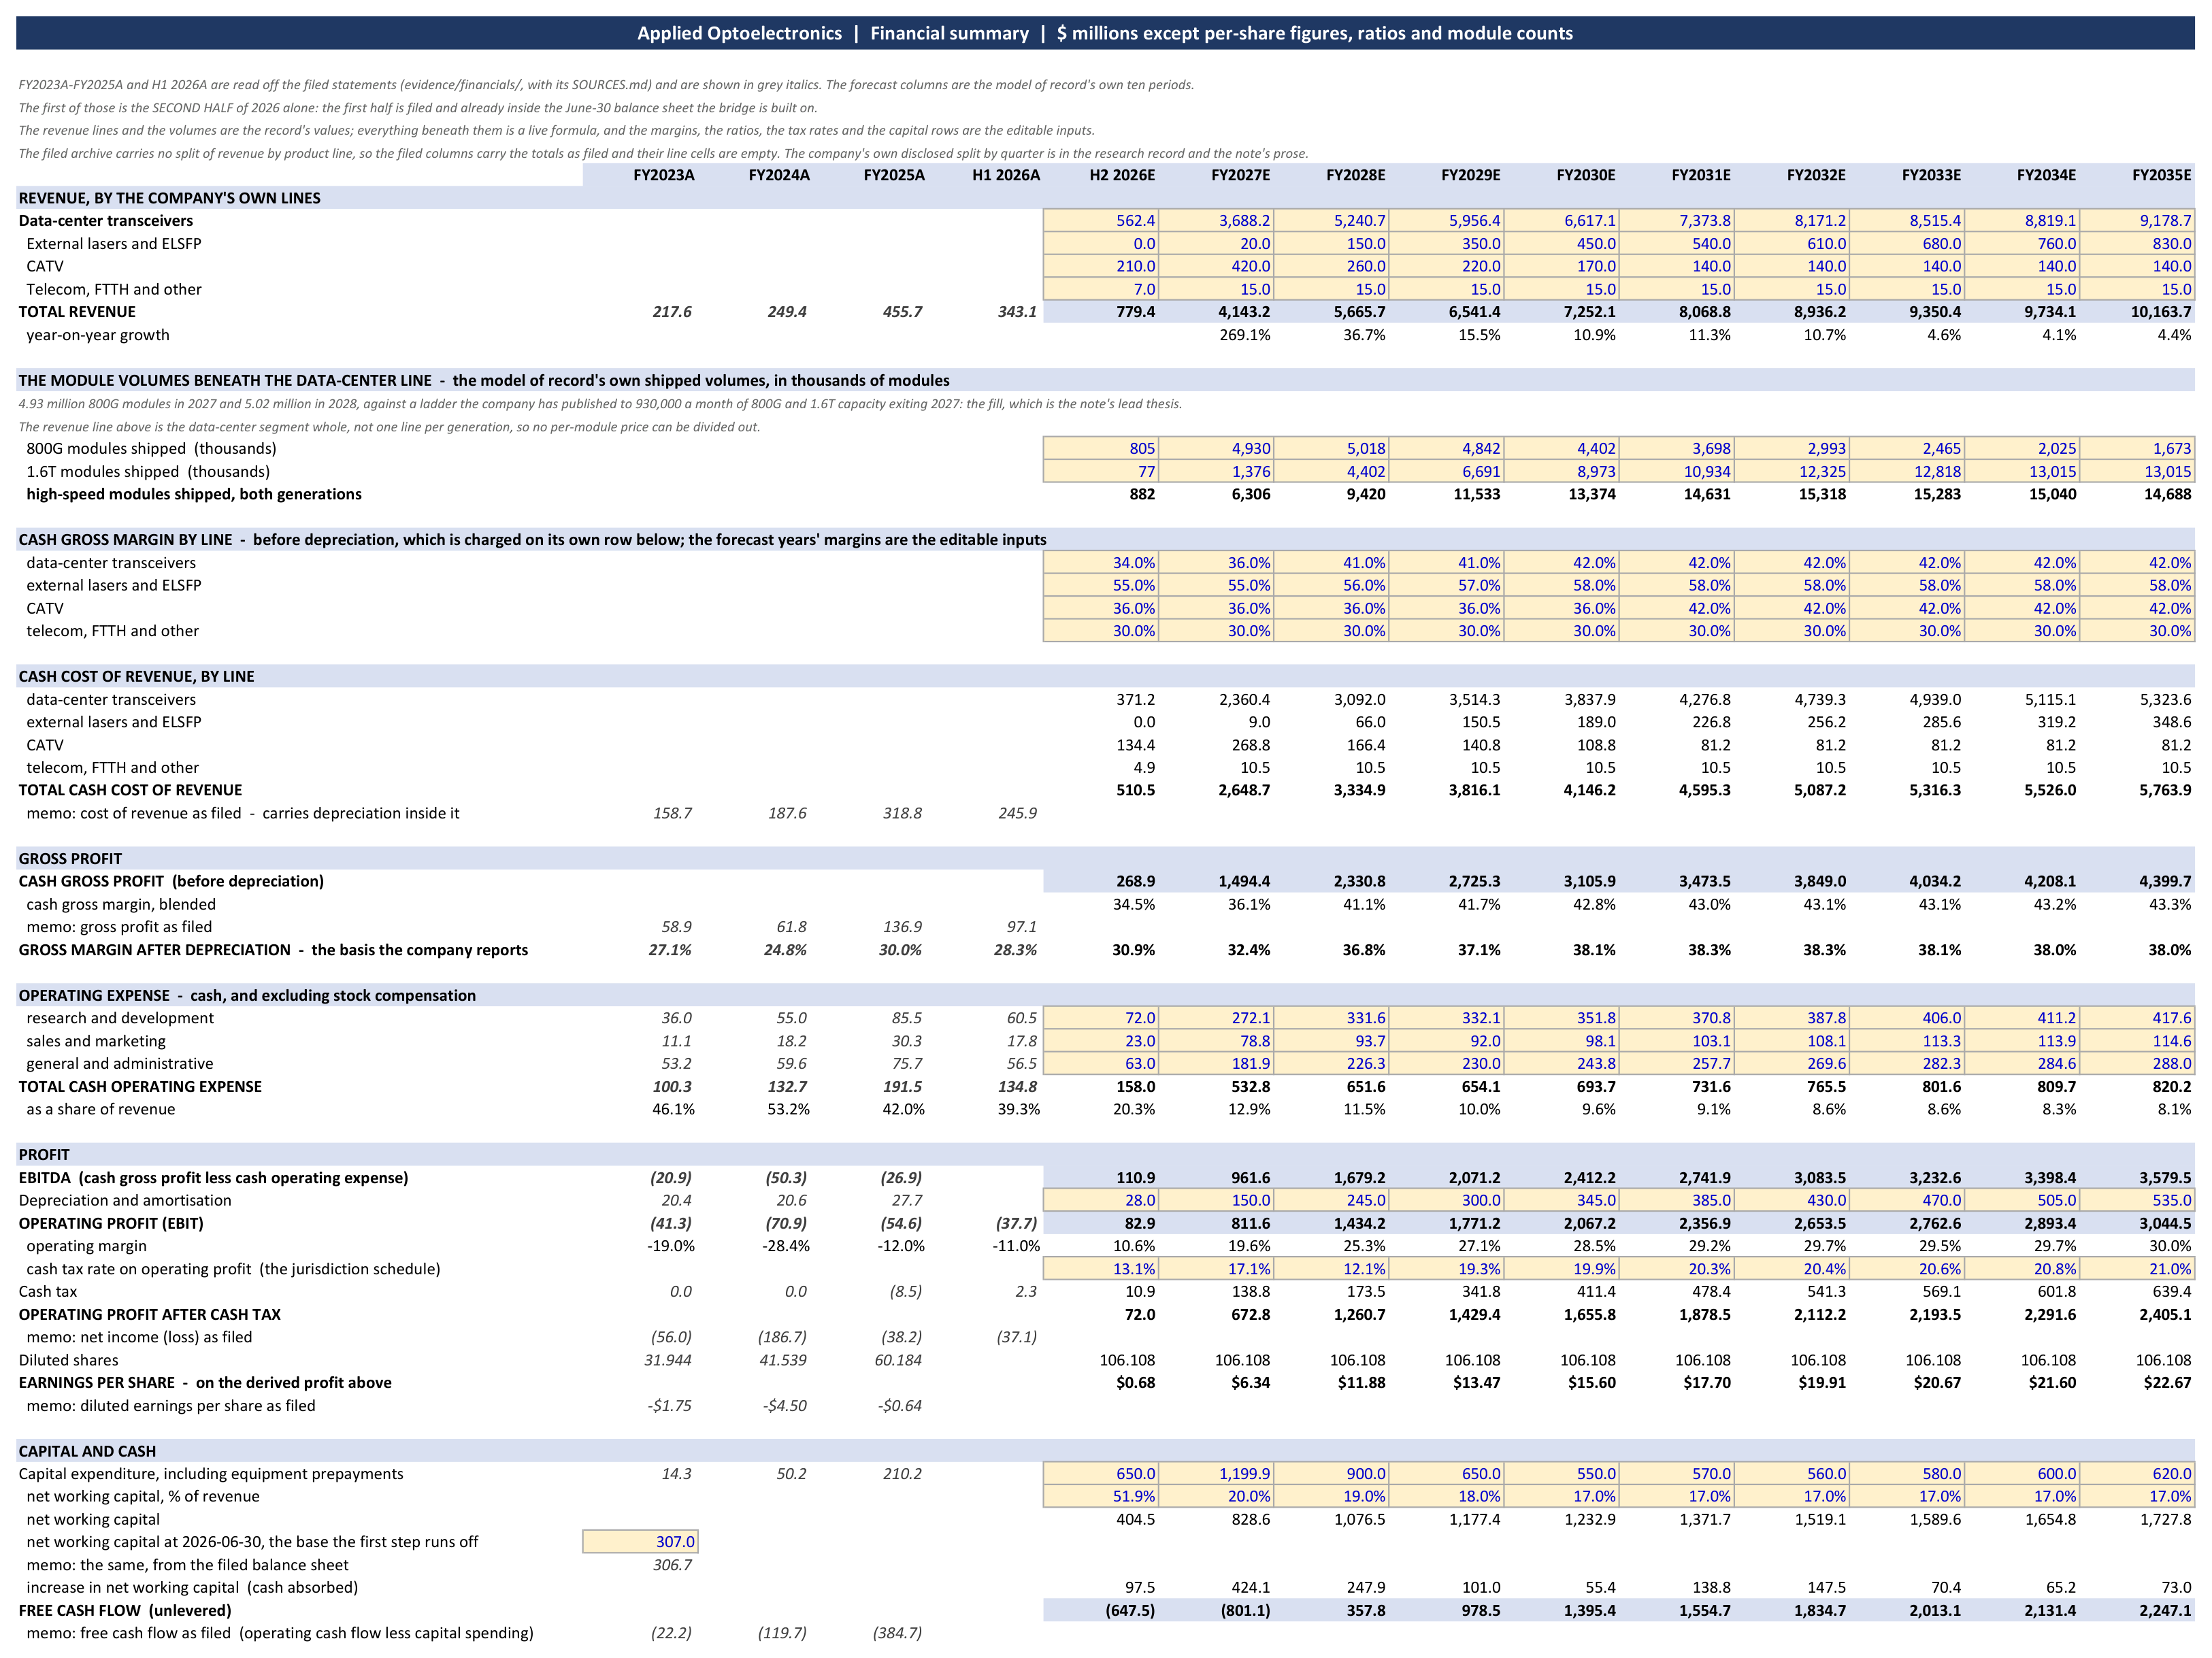This screenshot has width=2212, height=1658.
Task: Select FY2023A gross margin 27.1%
Action: [670, 950]
